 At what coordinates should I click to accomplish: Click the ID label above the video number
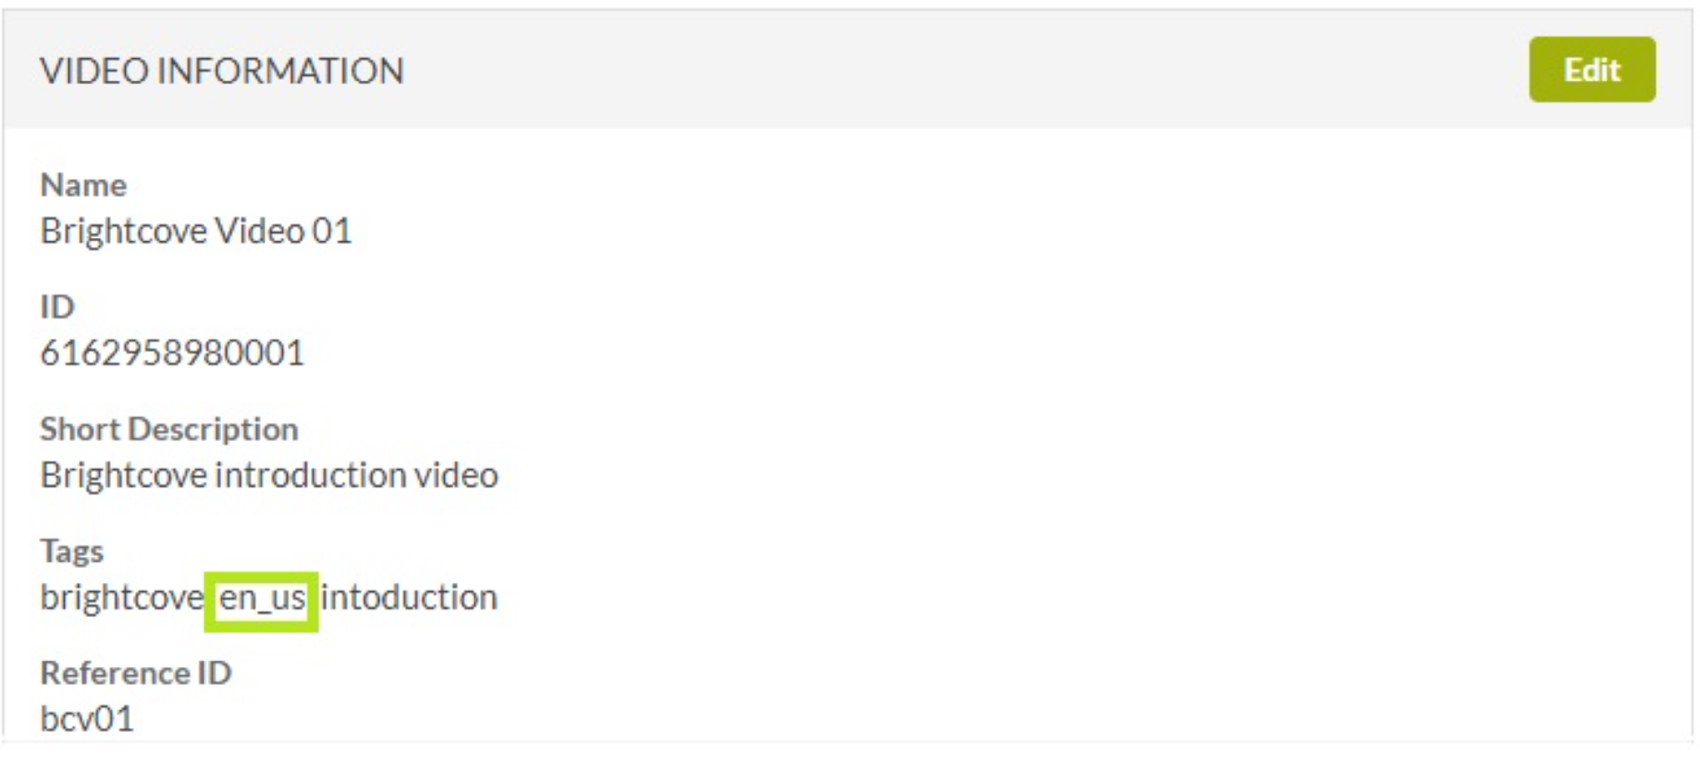pos(57,307)
